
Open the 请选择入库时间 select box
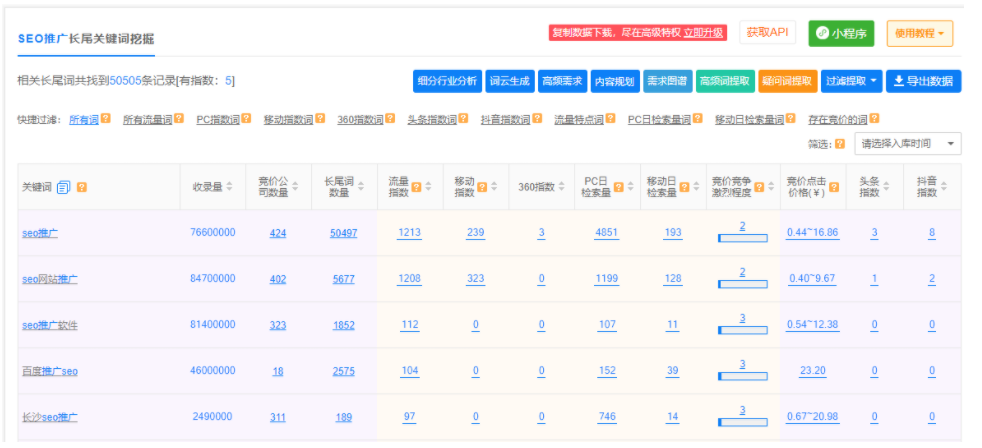click(908, 144)
